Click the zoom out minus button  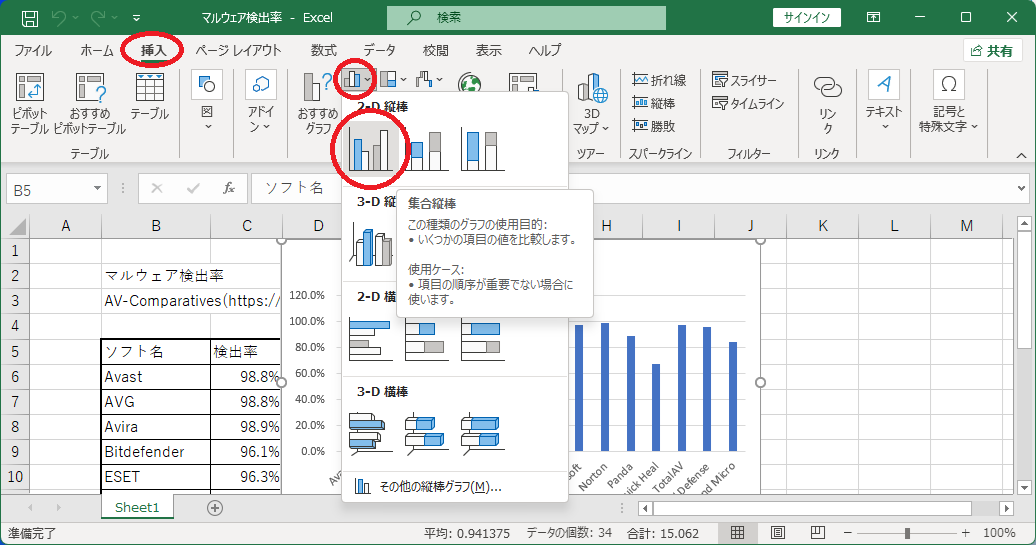coord(847,532)
